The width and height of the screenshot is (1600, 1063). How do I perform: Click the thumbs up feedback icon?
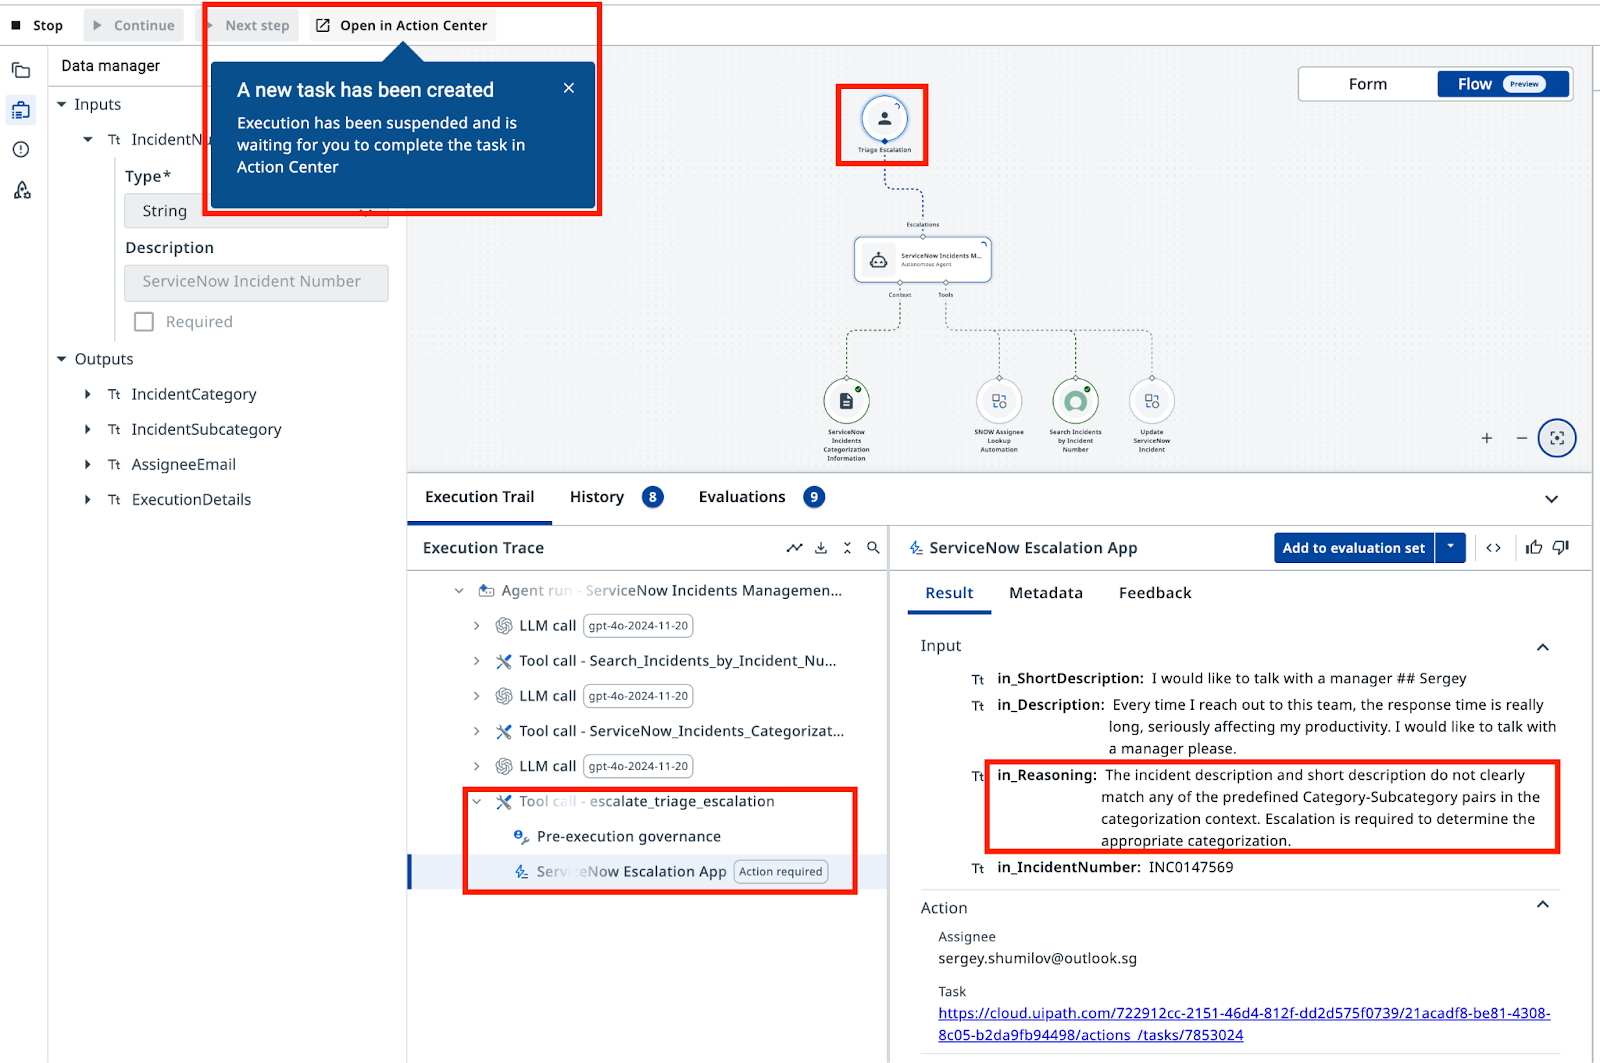(1534, 547)
